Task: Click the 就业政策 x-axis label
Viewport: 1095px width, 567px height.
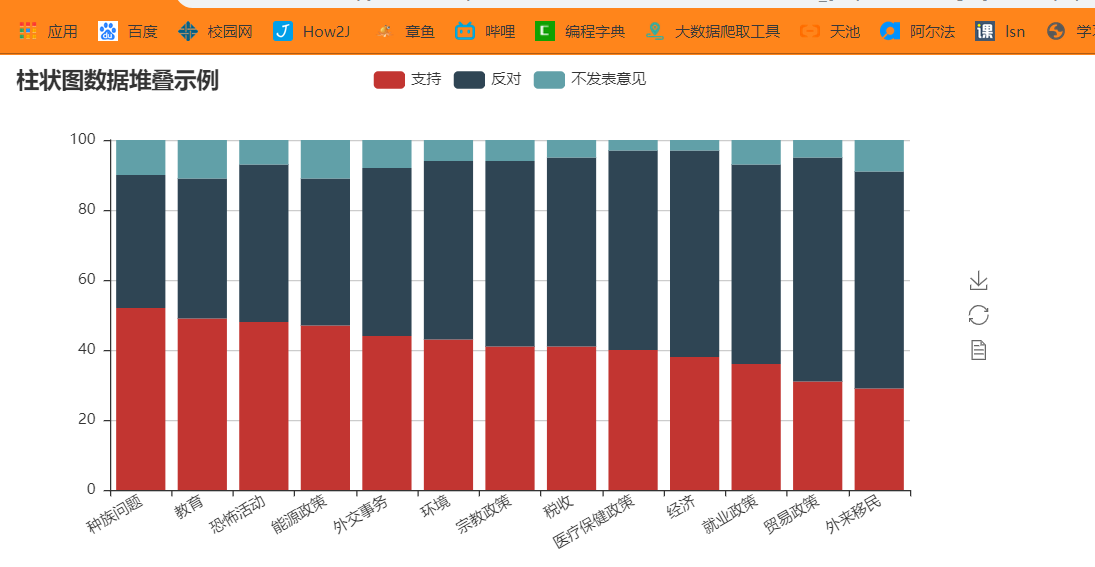Action: pyautogui.click(x=730, y=515)
